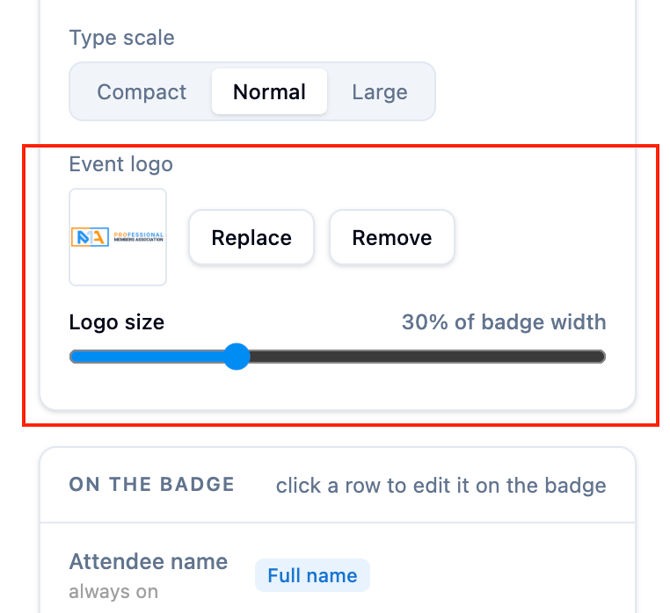Click the 'Type scale' label
Viewport: 670px width, 613px height.
122,38
